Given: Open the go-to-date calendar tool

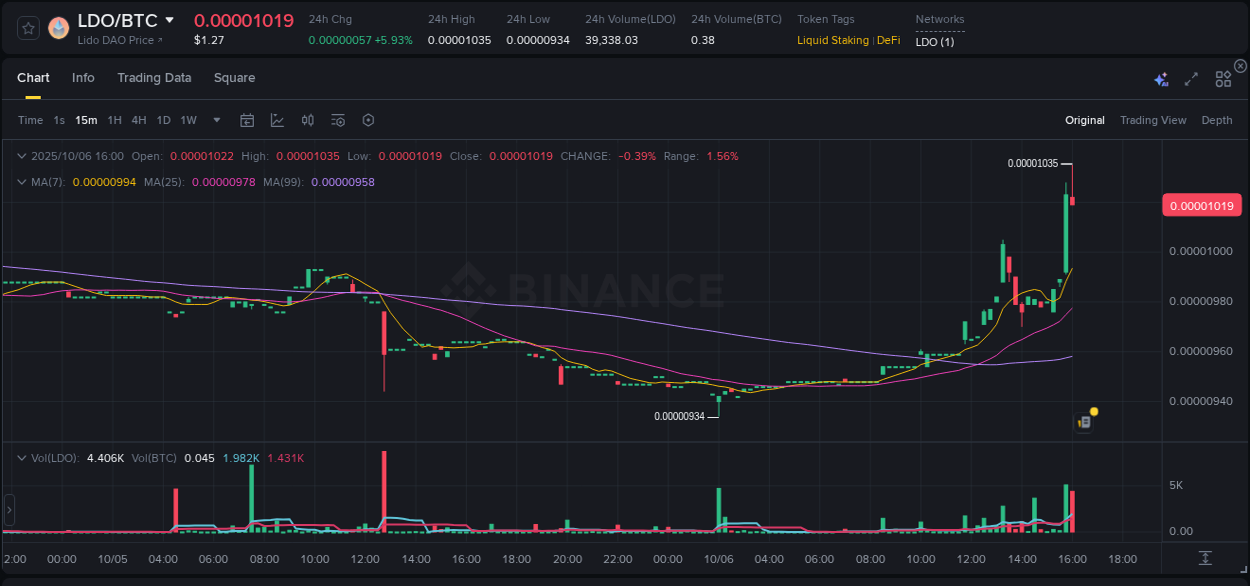Looking at the screenshot, I should pyautogui.click(x=247, y=120).
